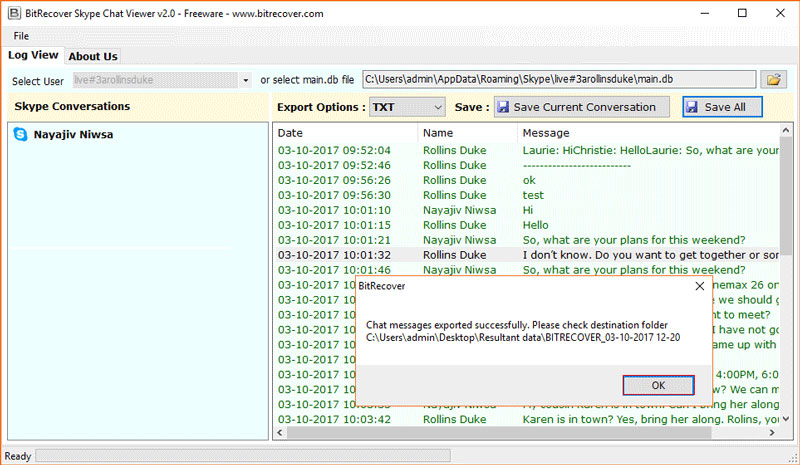800x465 pixels.
Task: Click the main.db file path field
Action: pos(559,79)
